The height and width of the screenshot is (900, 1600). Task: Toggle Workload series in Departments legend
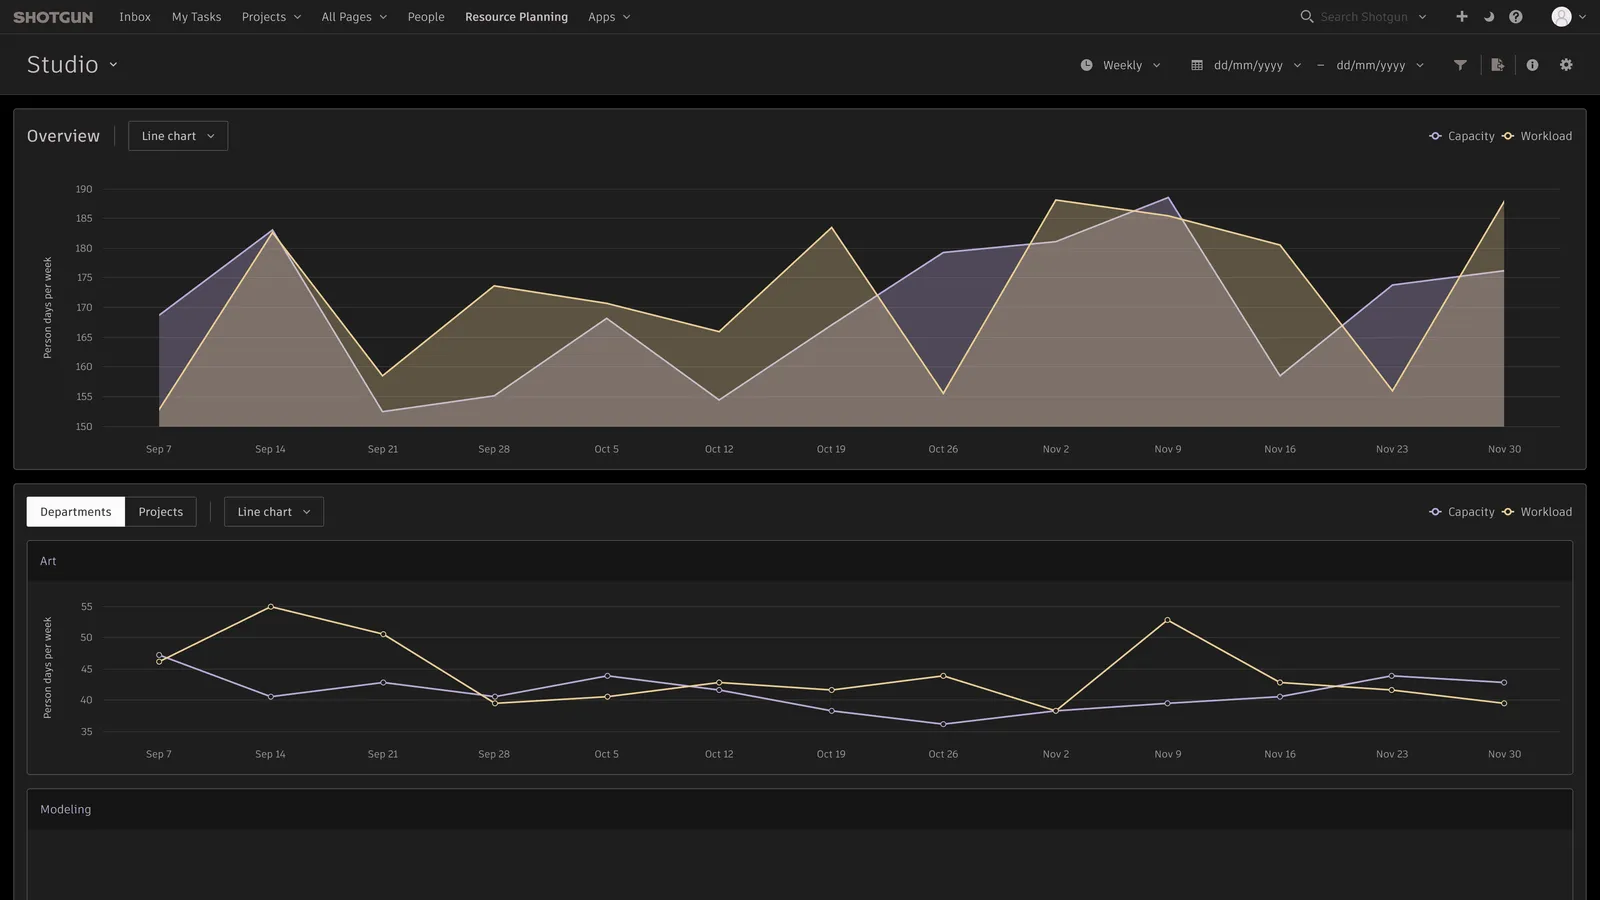pyautogui.click(x=1537, y=512)
